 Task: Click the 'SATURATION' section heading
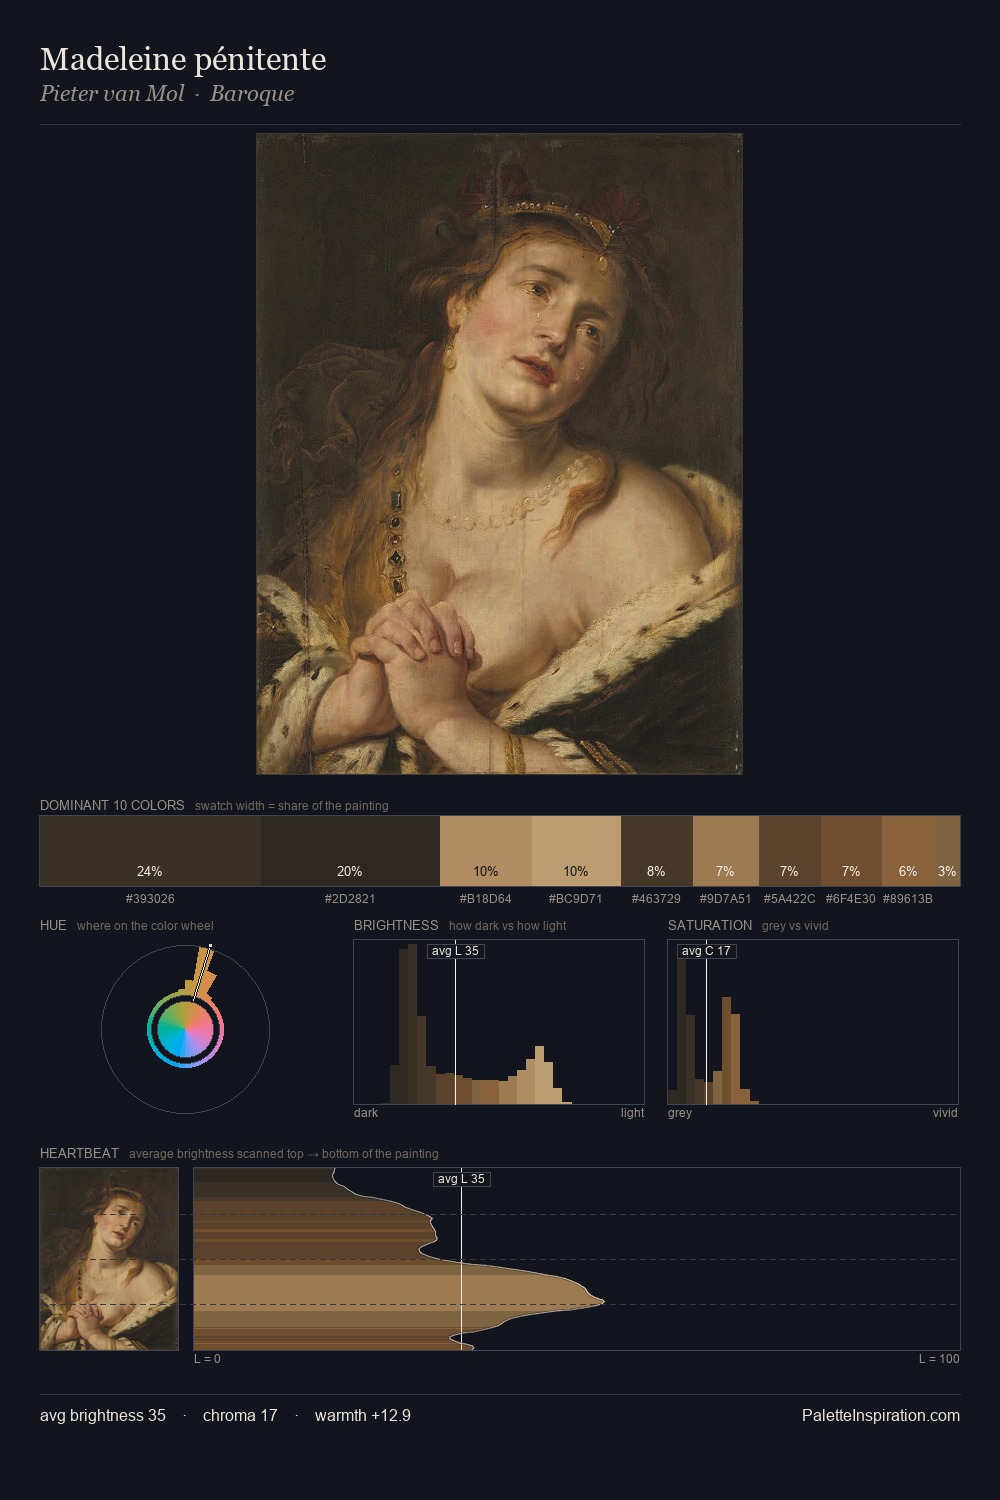pyautogui.click(x=710, y=925)
